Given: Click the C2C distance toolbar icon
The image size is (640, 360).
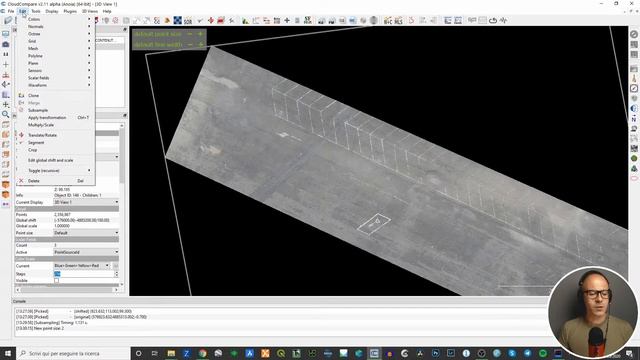Looking at the screenshot, I should tap(388, 20).
